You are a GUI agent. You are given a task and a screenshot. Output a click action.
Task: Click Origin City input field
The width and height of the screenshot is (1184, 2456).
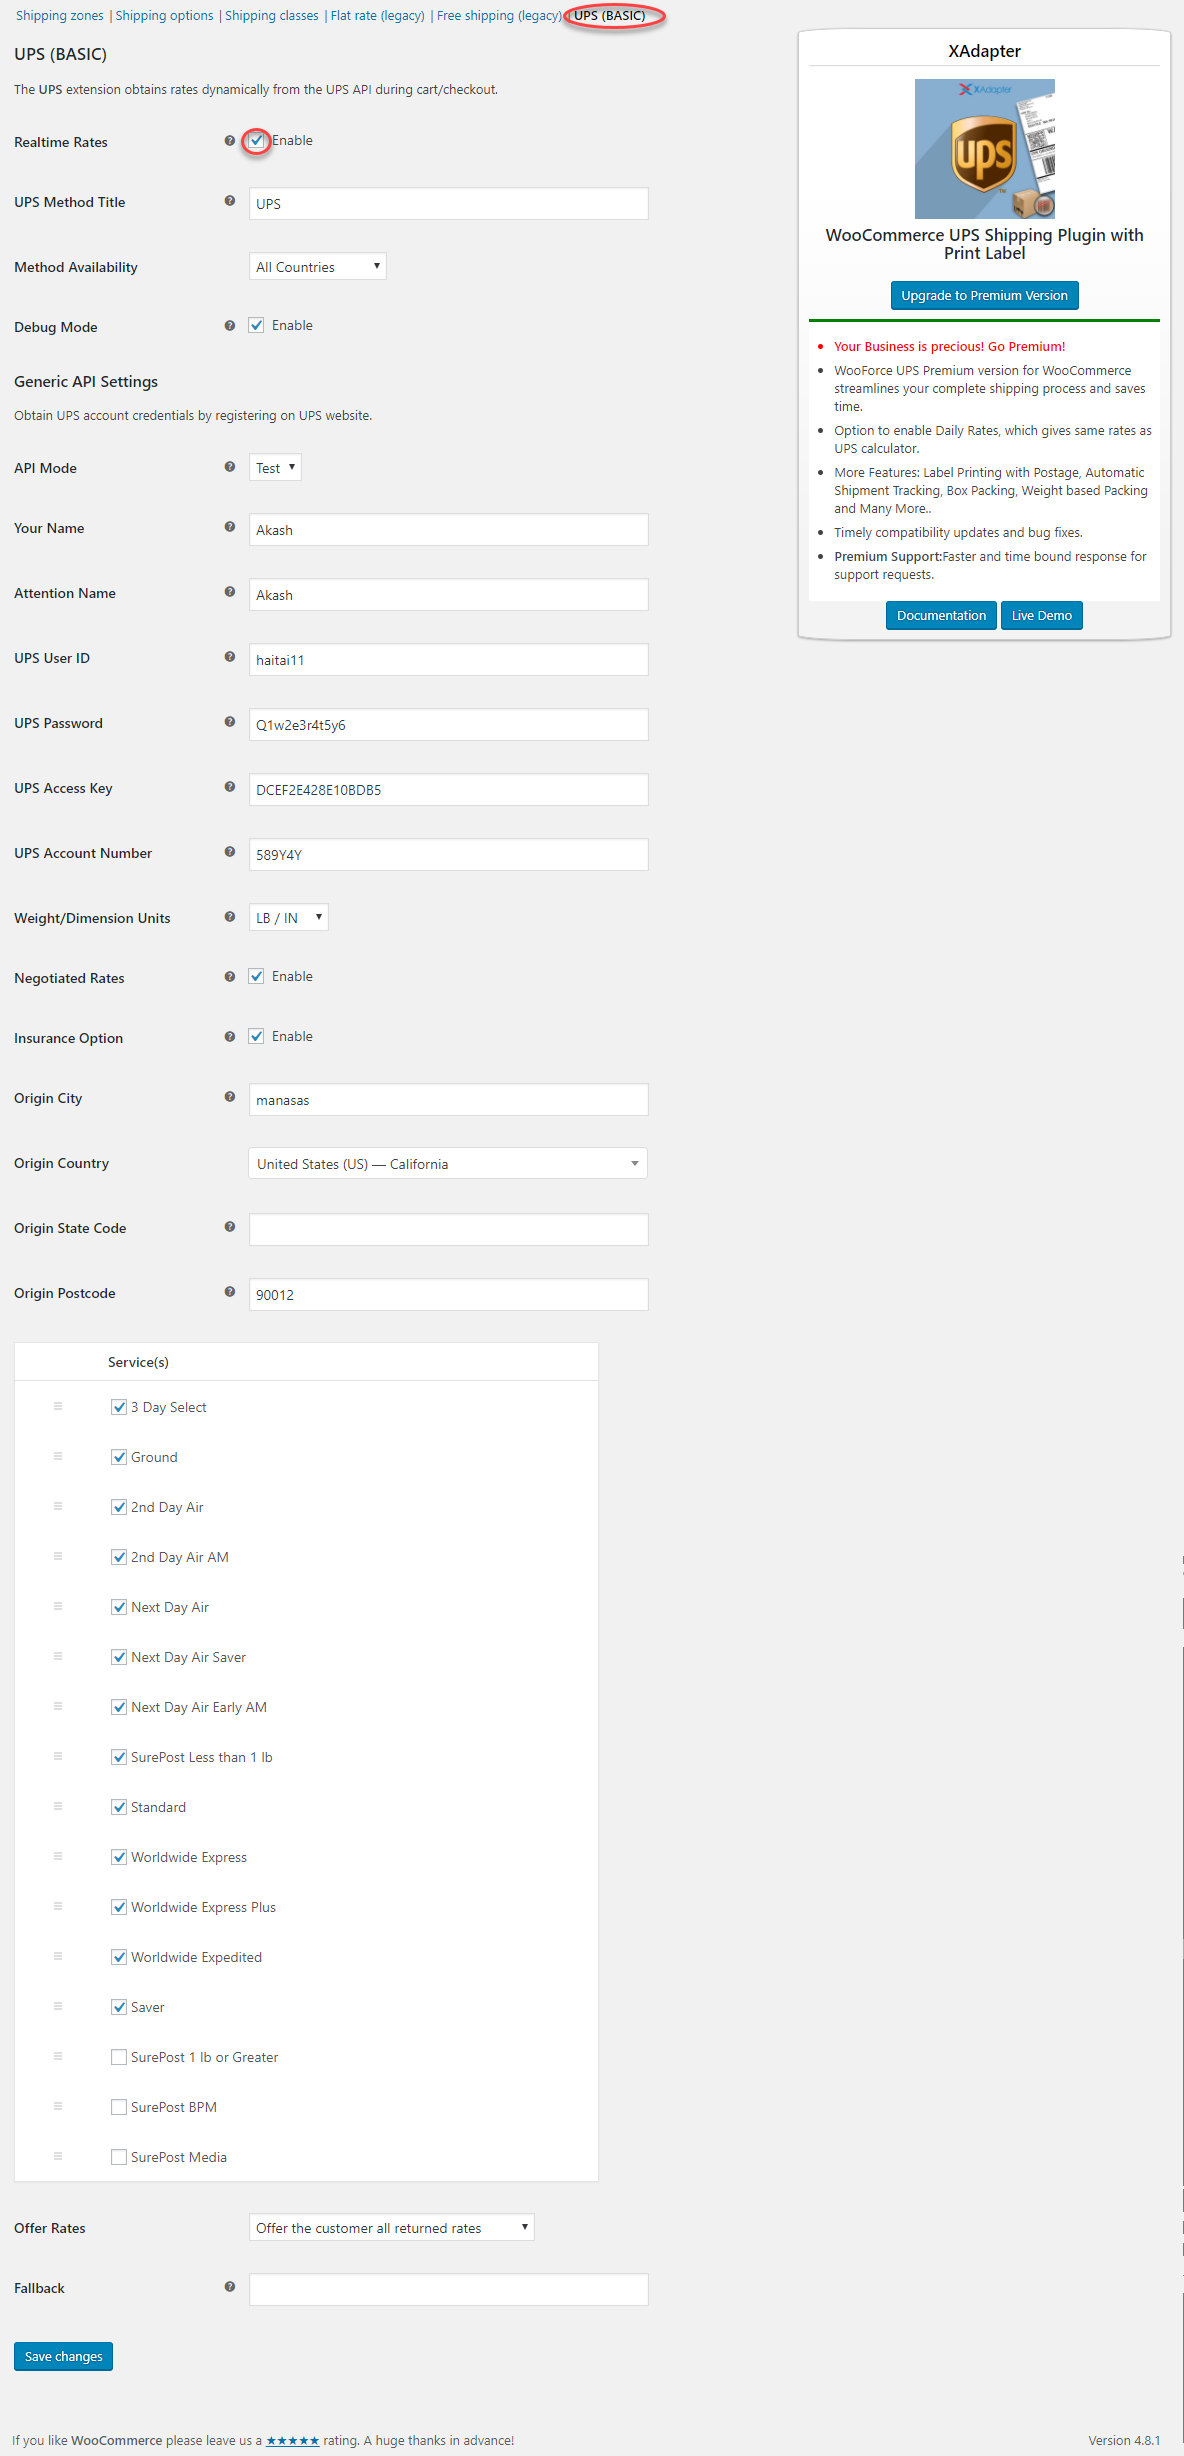tap(448, 1099)
